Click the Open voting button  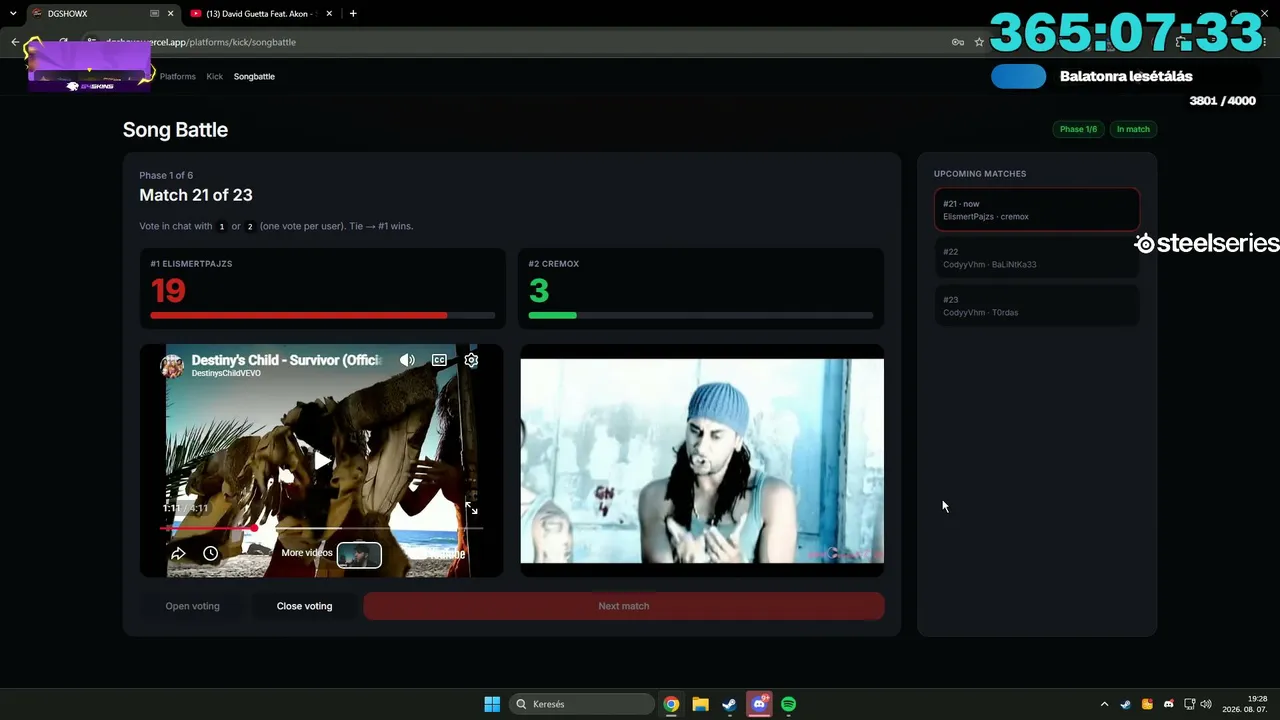[192, 606]
